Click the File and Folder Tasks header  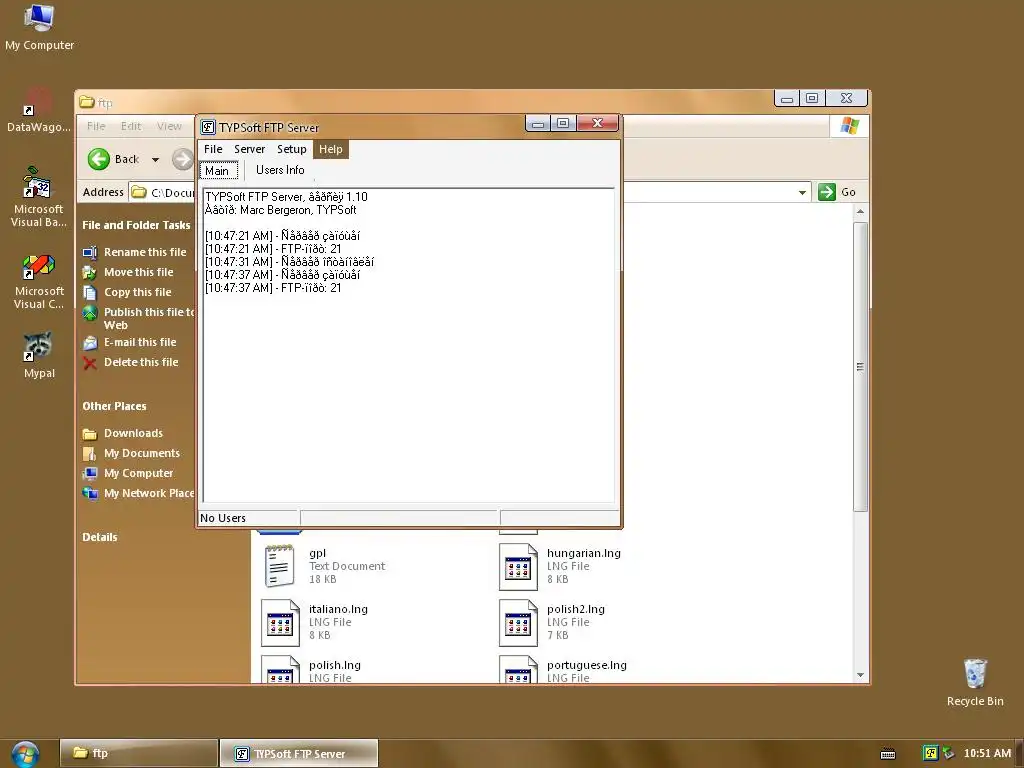[136, 225]
